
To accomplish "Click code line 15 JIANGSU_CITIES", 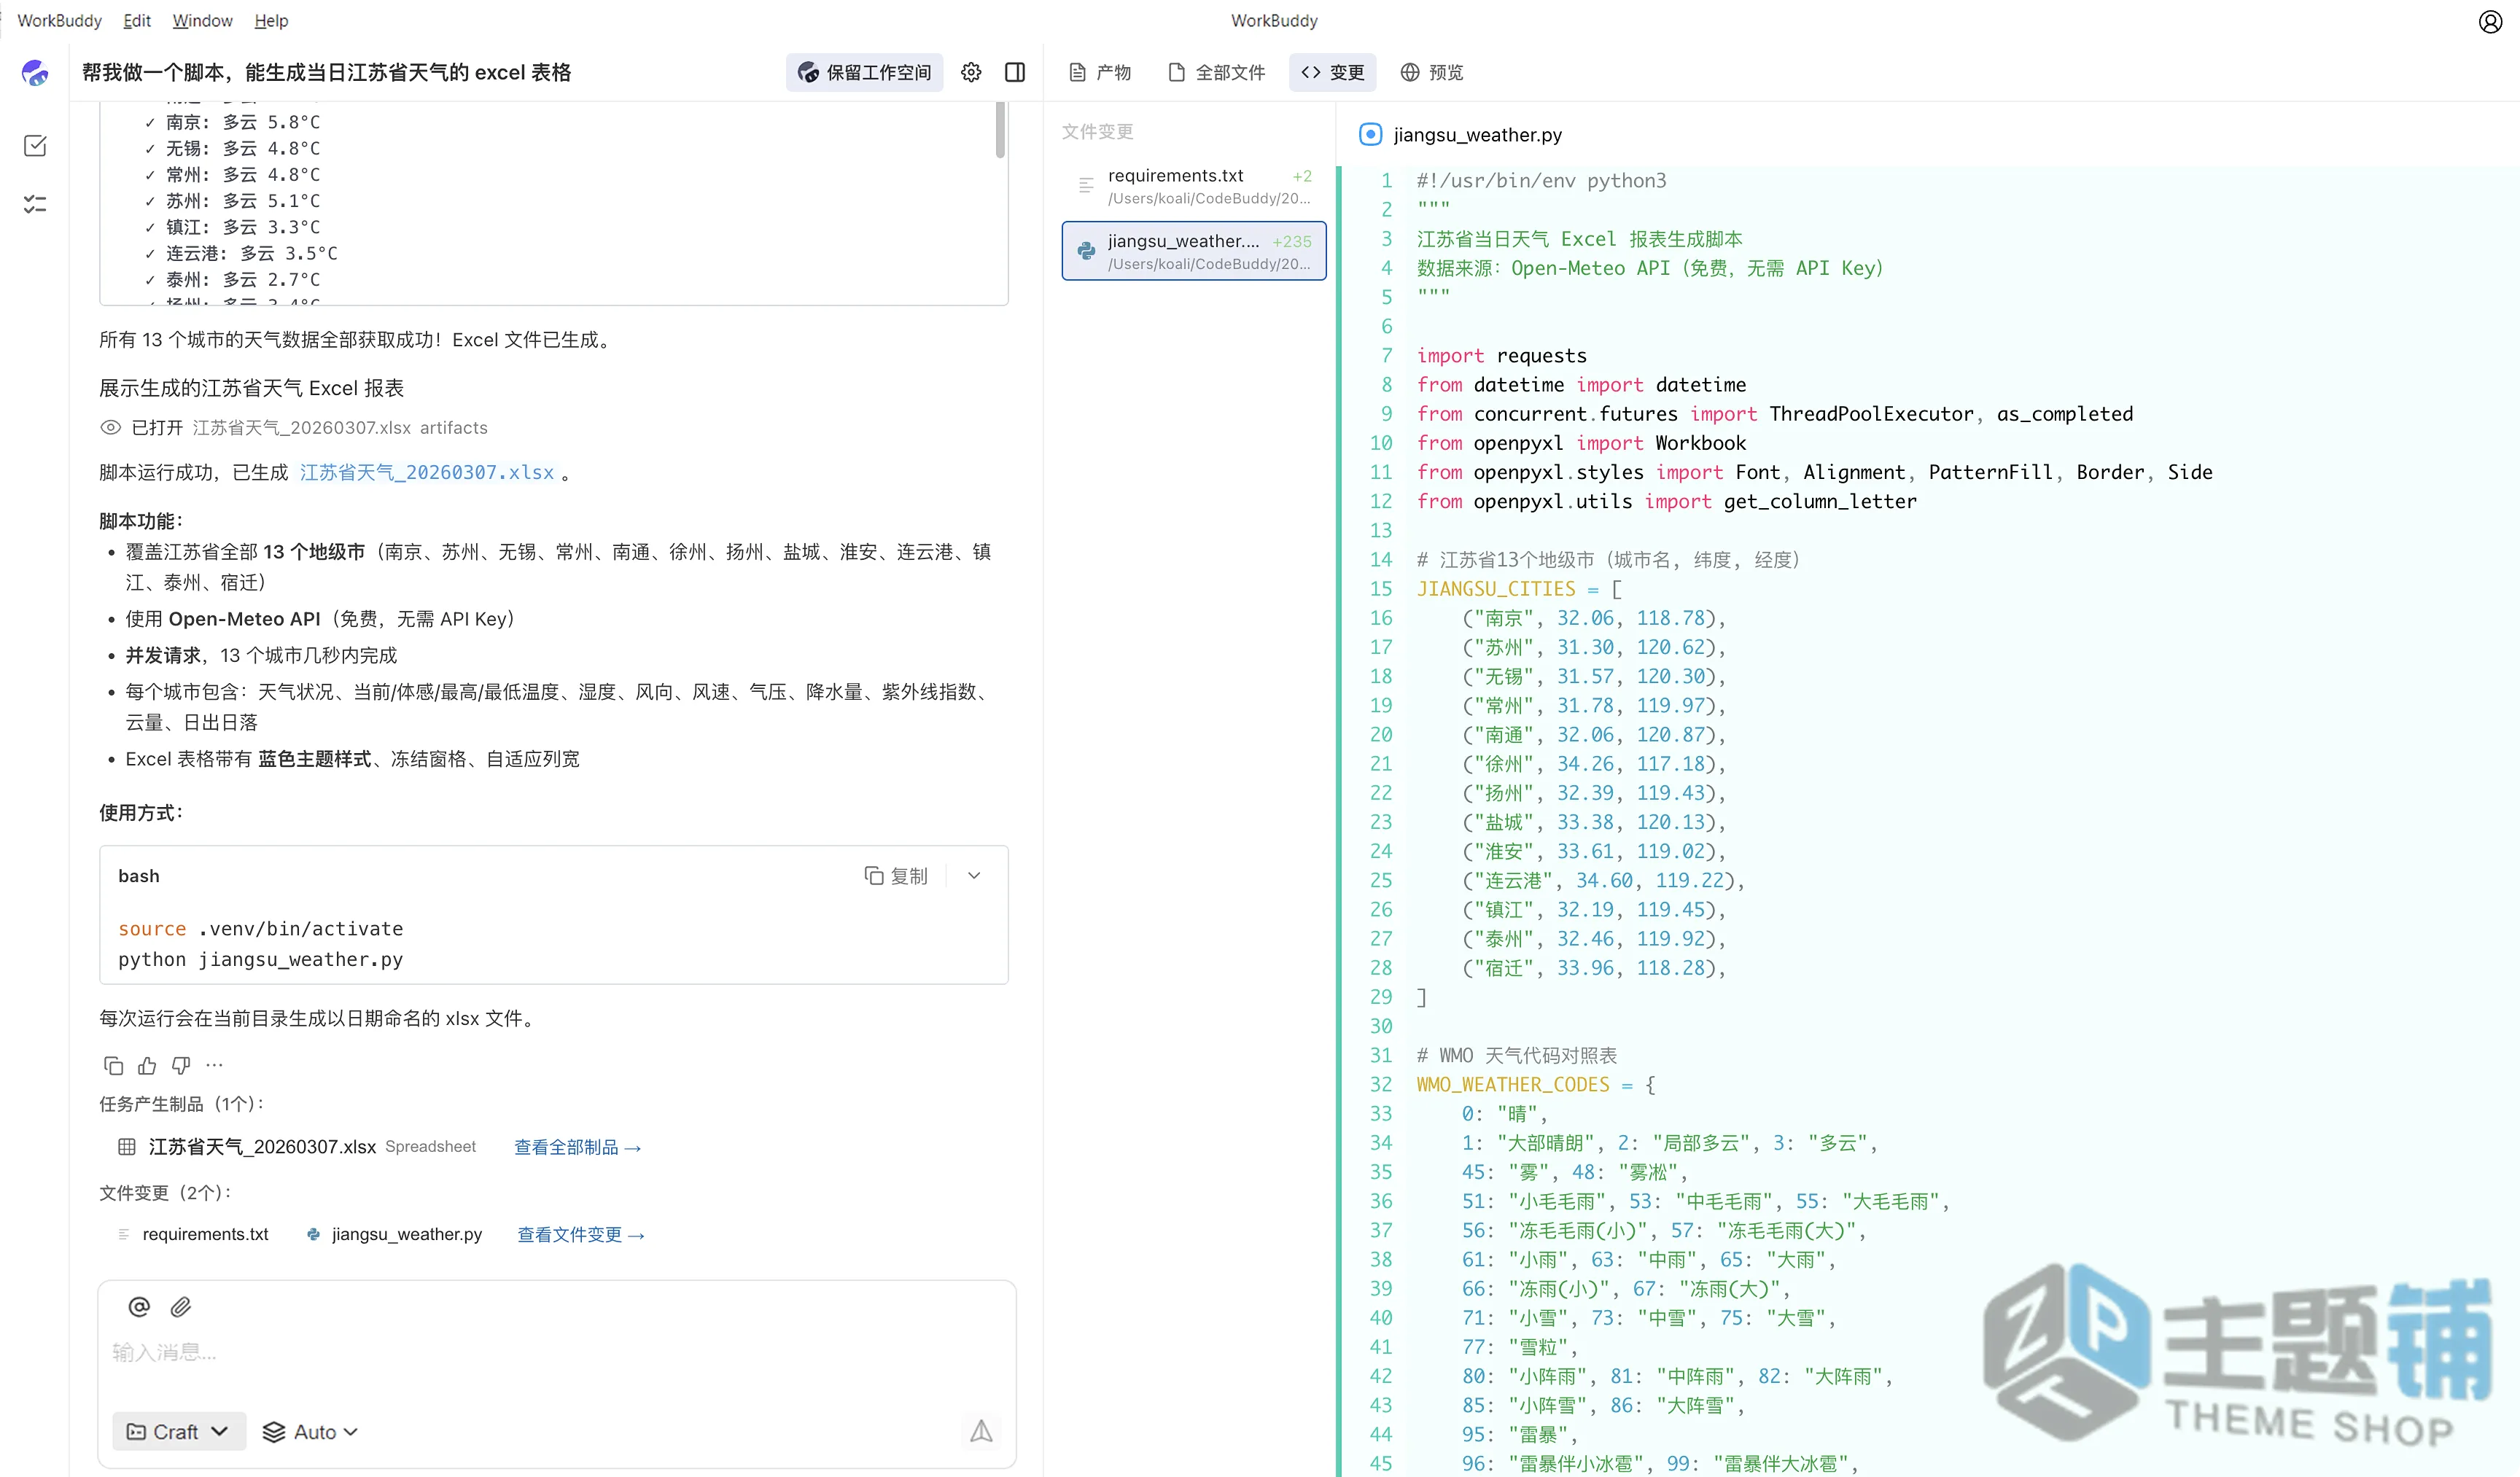I will click(1519, 589).
